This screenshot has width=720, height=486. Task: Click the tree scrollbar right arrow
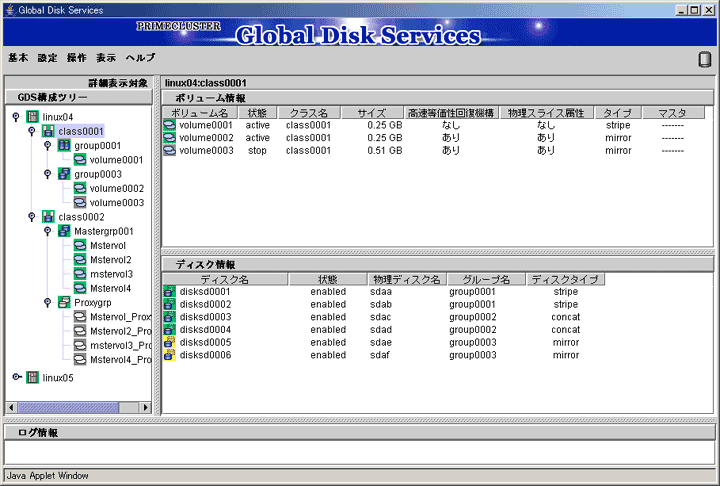pyautogui.click(x=145, y=407)
